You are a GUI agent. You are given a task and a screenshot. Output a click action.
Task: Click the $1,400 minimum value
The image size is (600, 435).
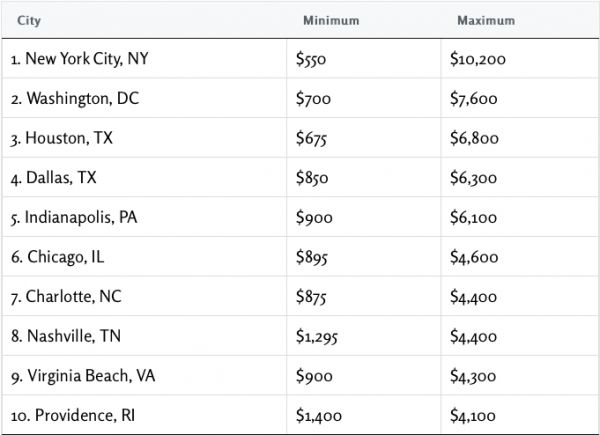tap(319, 415)
